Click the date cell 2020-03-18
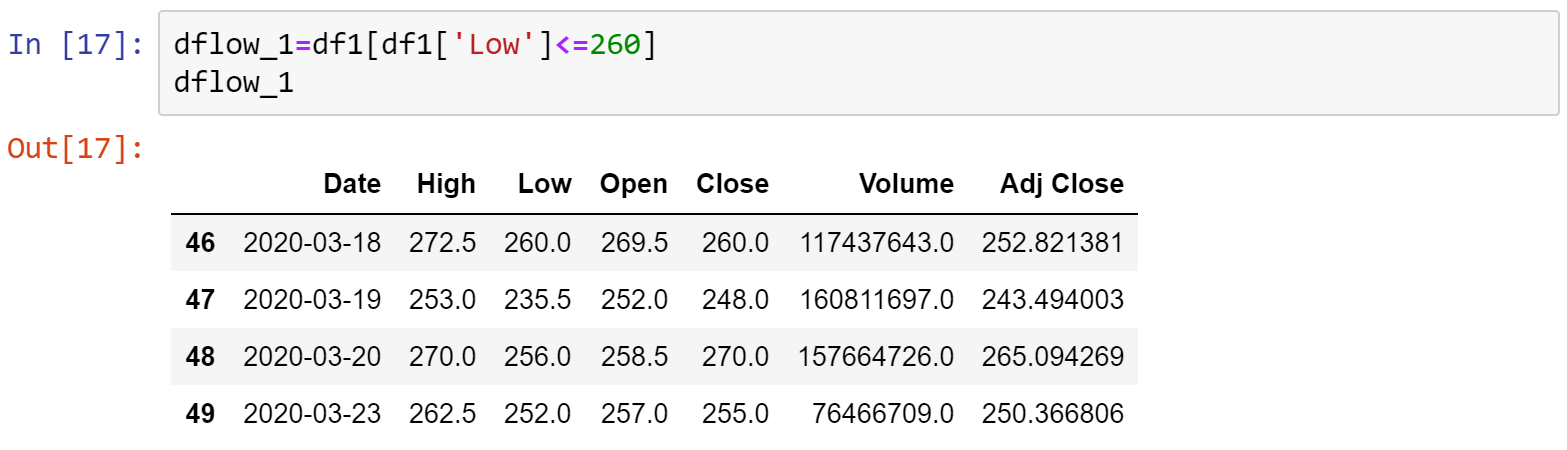Image resolution: width=1567 pixels, height=450 pixels. 312,242
